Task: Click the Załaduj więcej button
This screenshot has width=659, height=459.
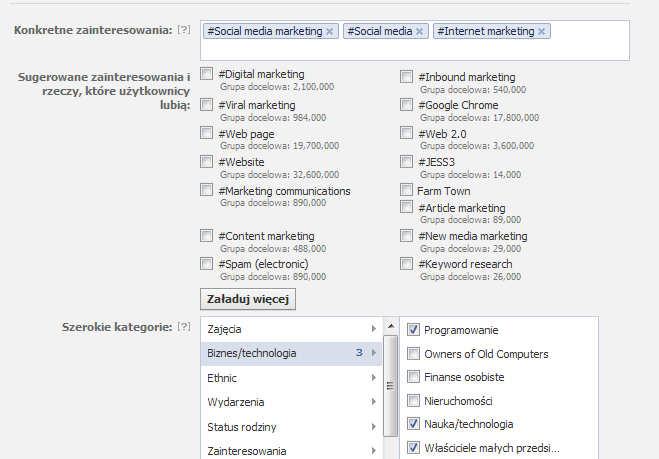Action: (247, 299)
